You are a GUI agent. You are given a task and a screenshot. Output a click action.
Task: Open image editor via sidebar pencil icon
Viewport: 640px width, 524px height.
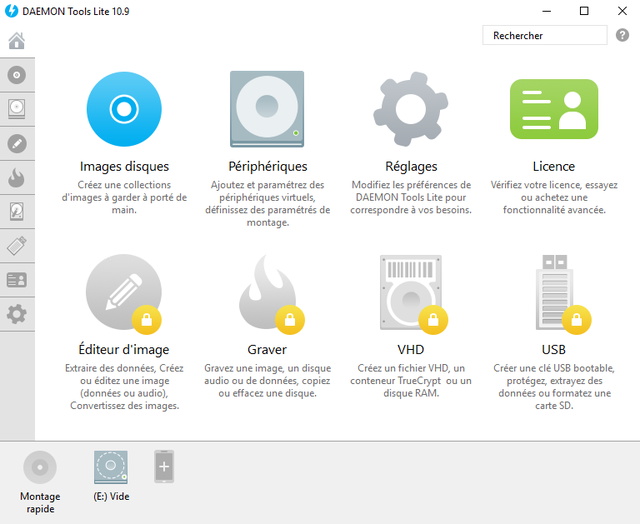pyautogui.click(x=17, y=144)
